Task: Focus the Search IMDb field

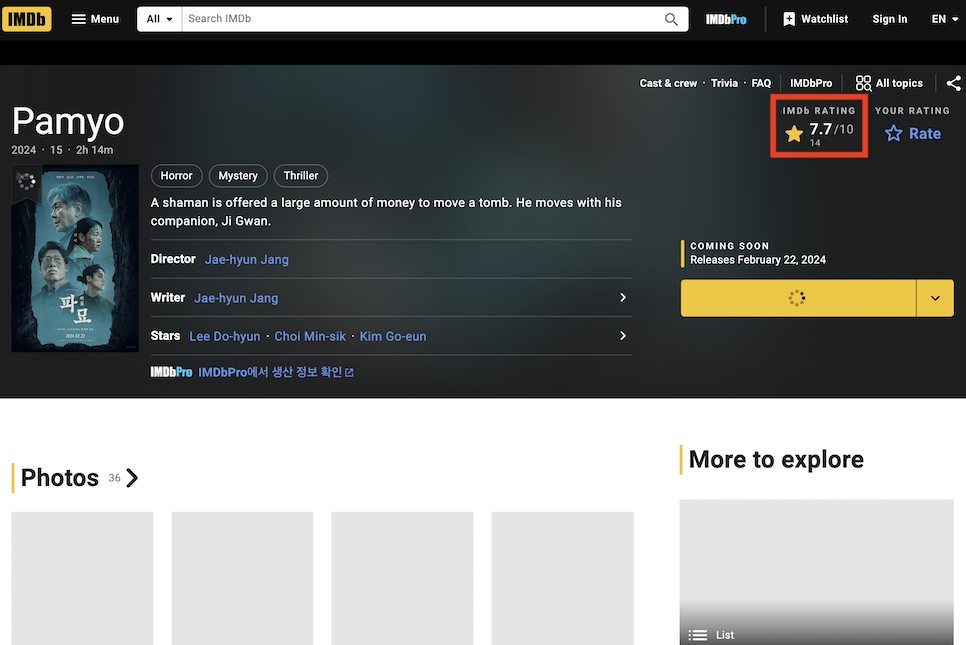Action: [x=422, y=19]
